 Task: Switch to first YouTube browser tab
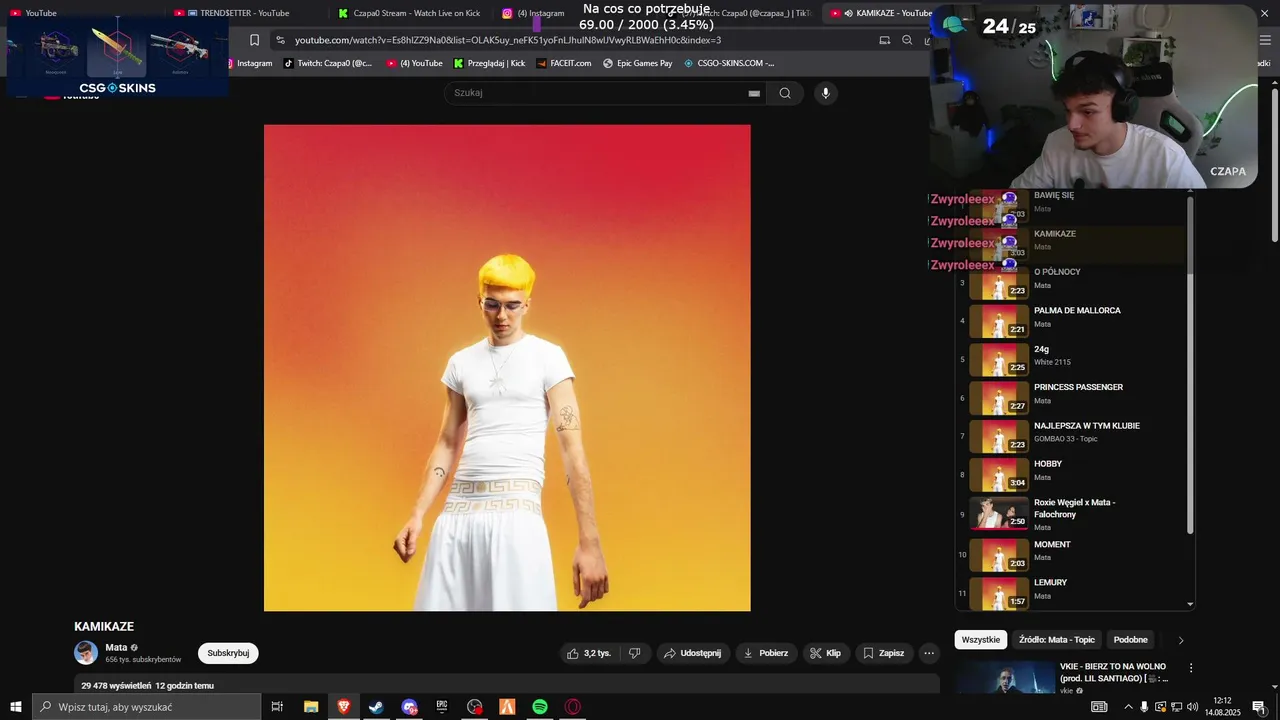tap(33, 13)
